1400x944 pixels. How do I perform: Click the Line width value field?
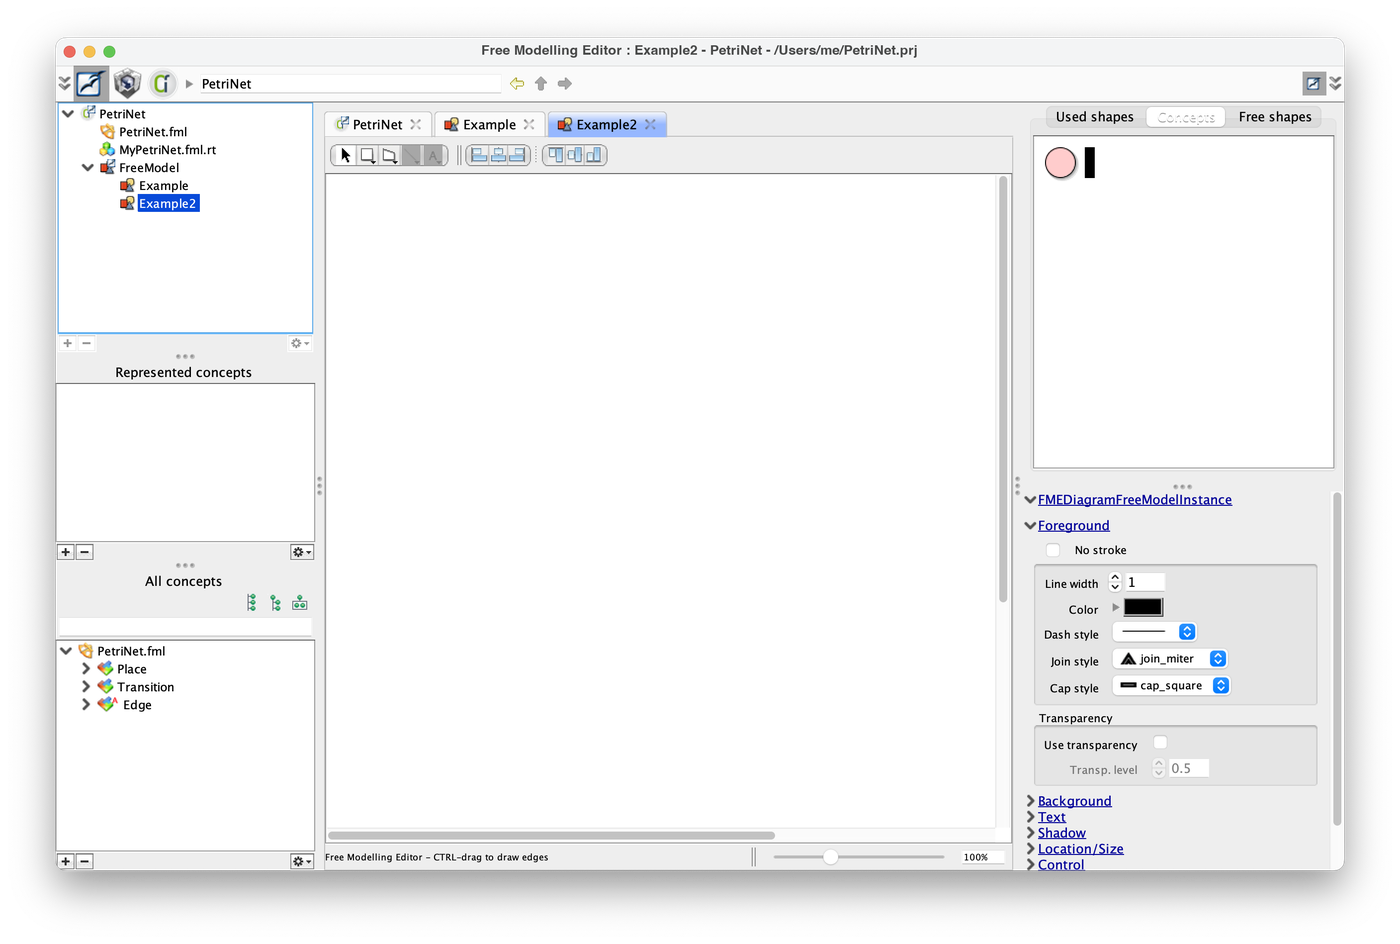pos(1145,582)
